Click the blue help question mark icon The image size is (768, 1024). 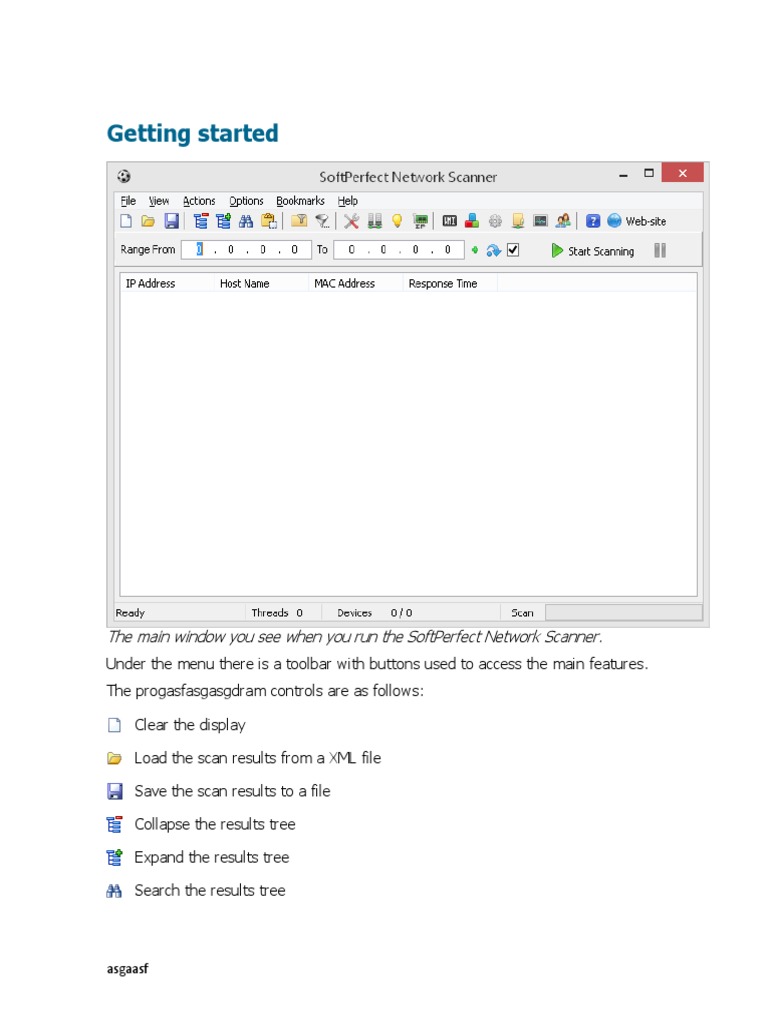(593, 221)
